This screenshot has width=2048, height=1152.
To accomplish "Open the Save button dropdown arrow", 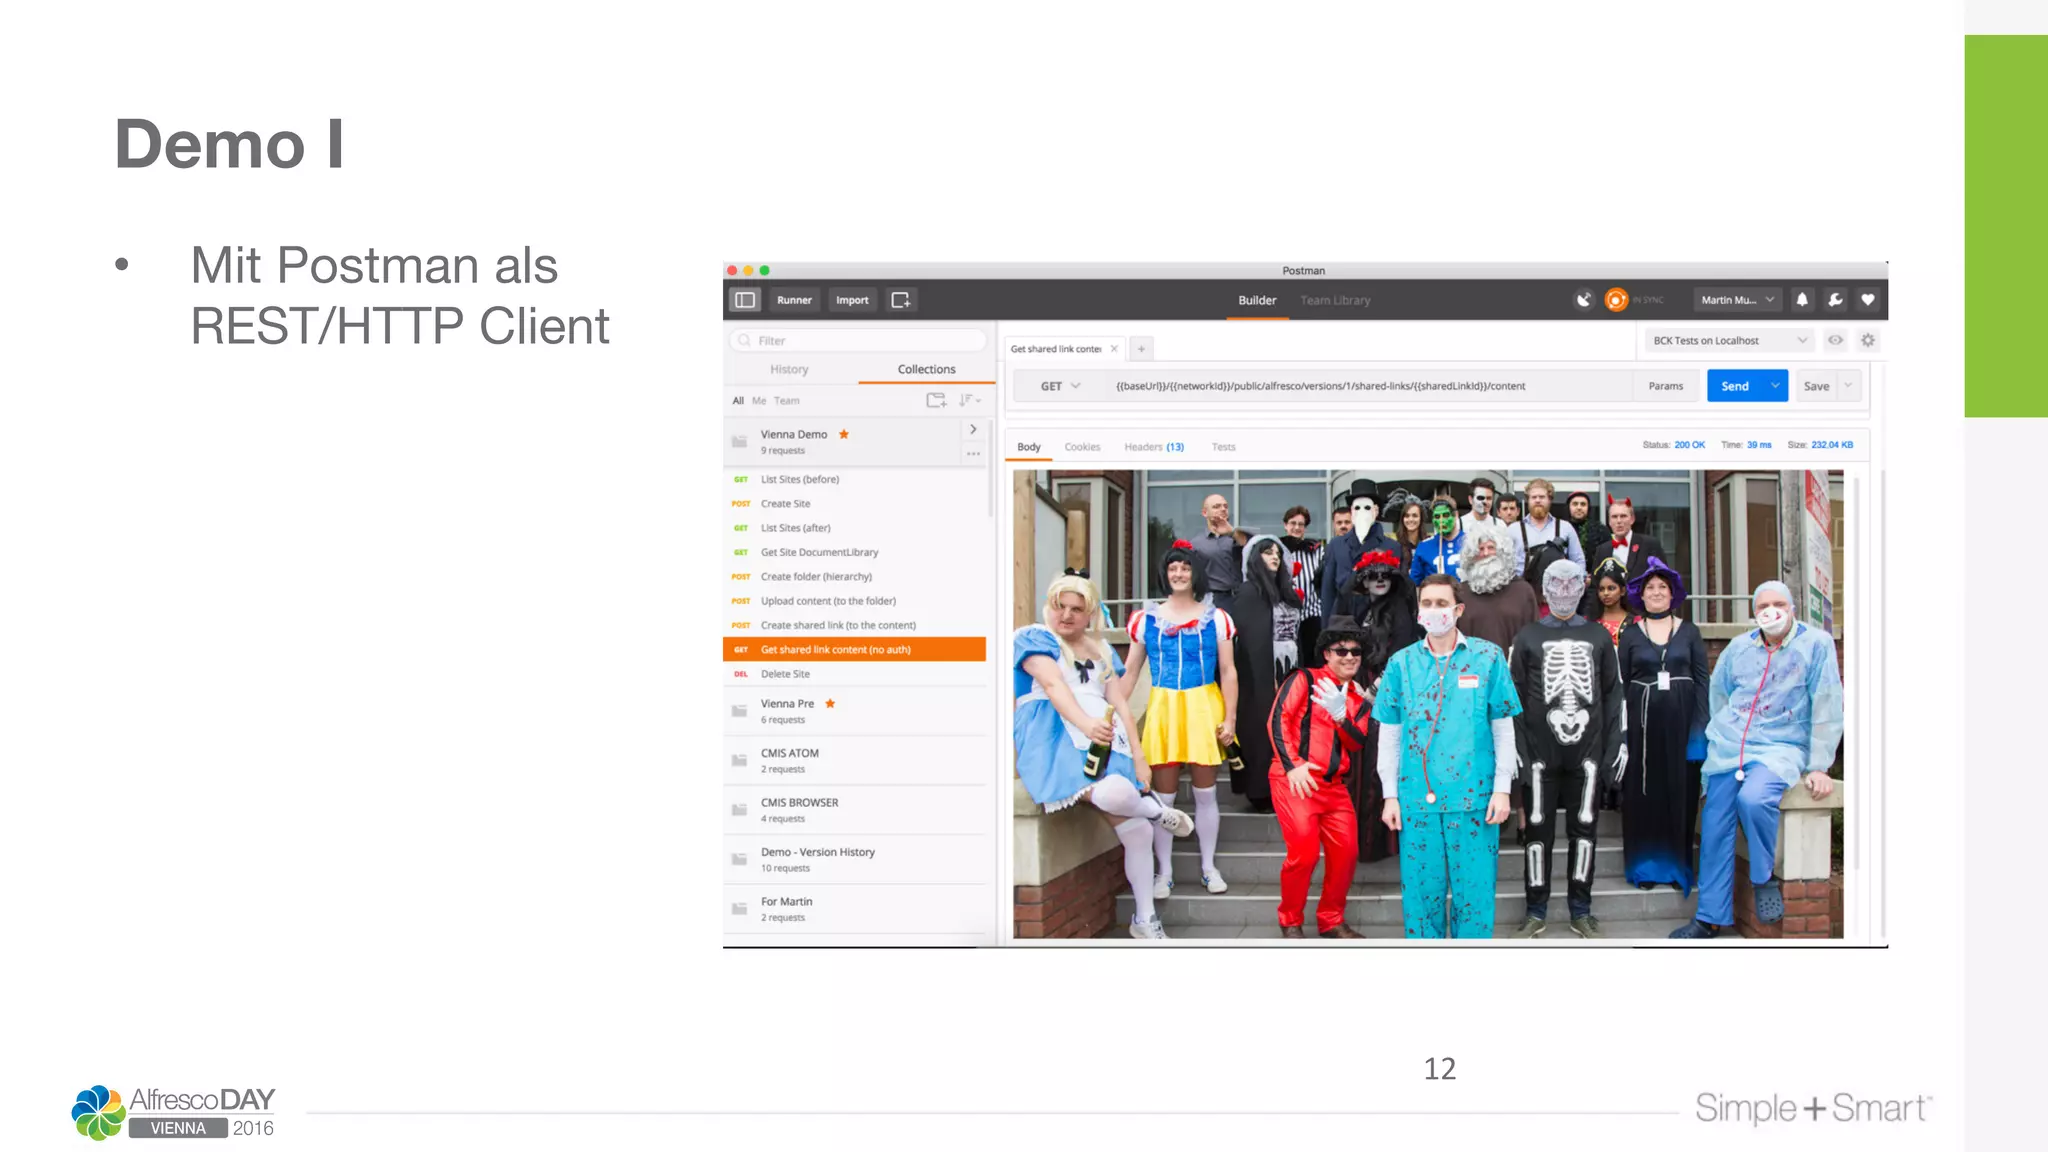I will point(1848,386).
